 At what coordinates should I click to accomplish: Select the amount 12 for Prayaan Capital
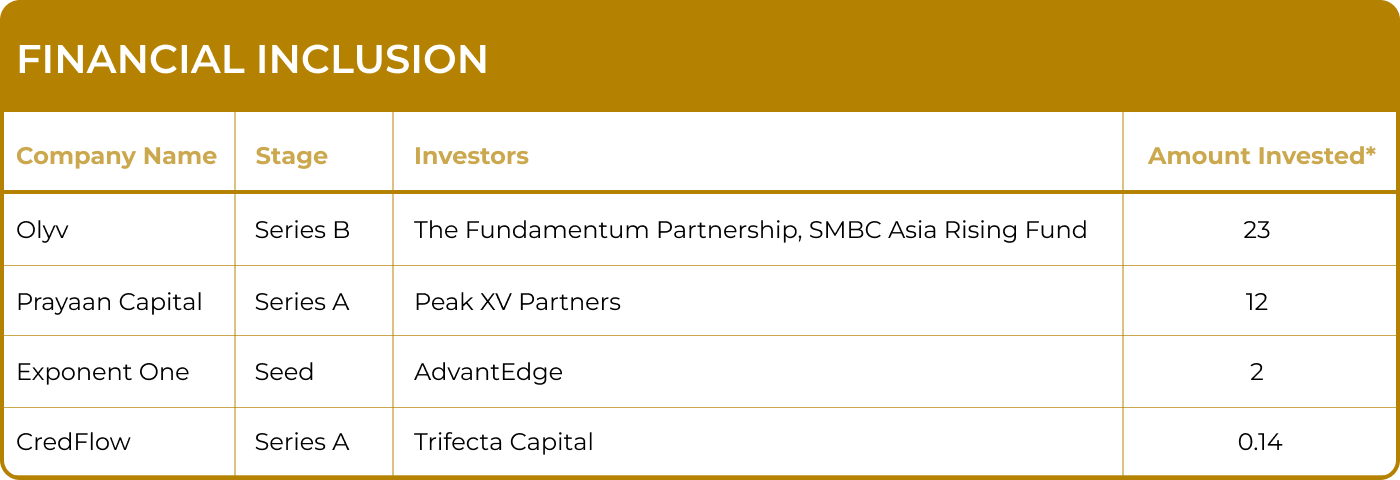(x=1257, y=301)
